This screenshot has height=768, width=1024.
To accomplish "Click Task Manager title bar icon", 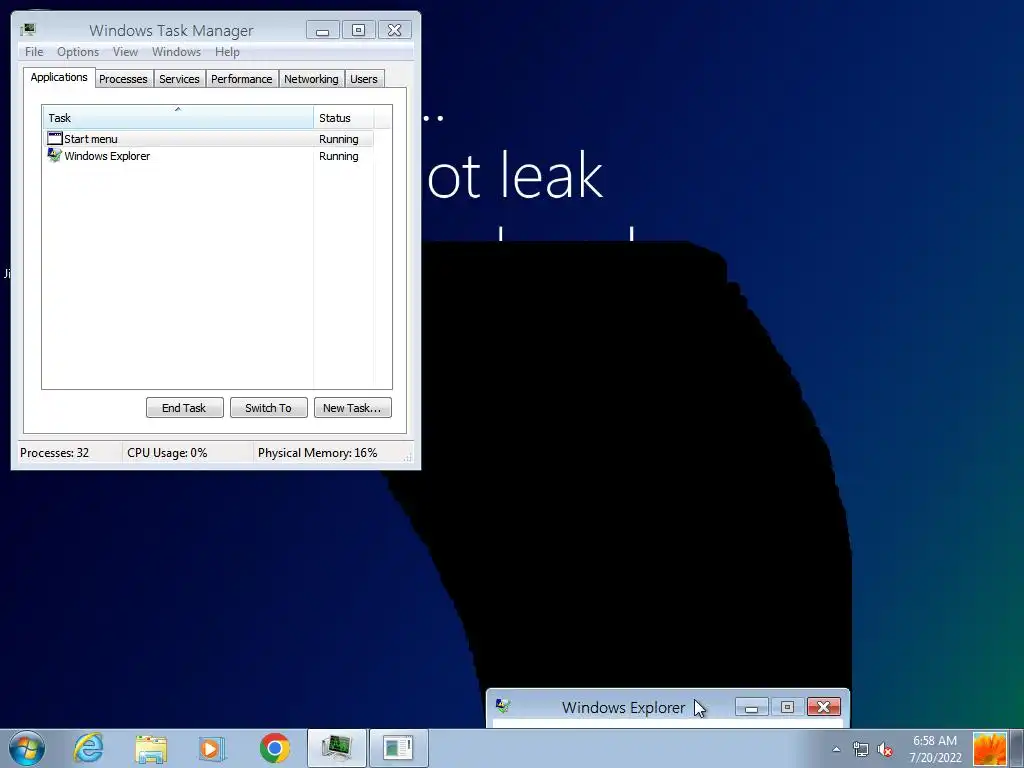I will click(27, 30).
